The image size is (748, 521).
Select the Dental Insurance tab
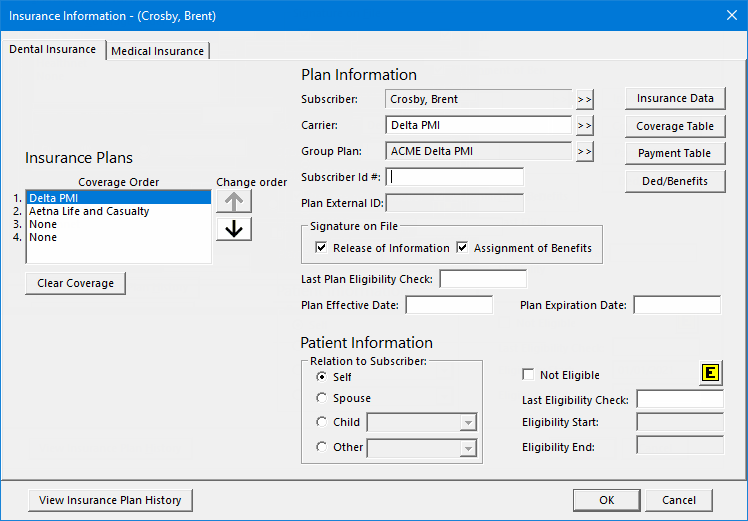(x=52, y=49)
